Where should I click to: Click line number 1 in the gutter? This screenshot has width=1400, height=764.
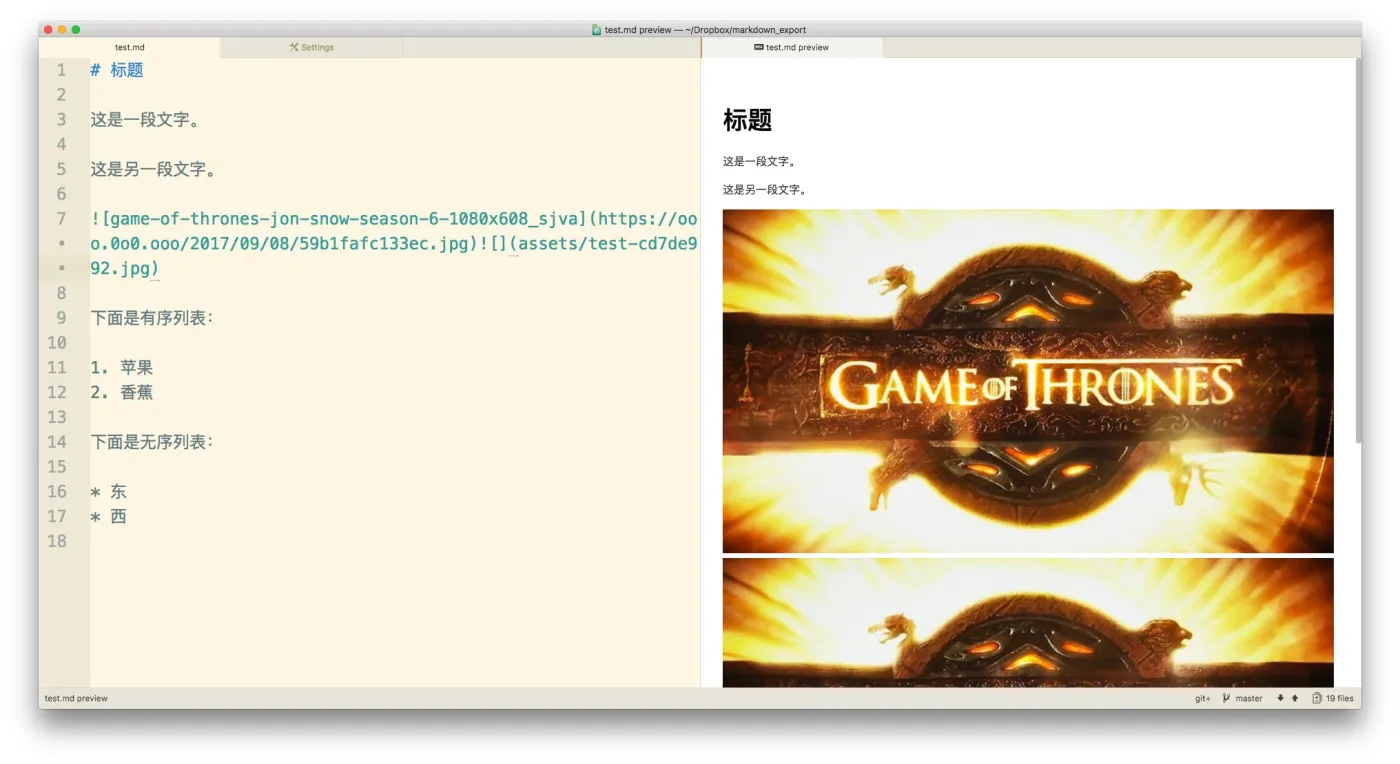[61, 70]
